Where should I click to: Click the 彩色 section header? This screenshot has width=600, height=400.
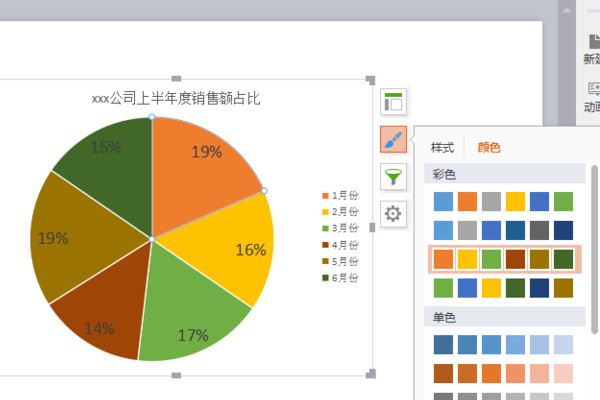point(504,174)
